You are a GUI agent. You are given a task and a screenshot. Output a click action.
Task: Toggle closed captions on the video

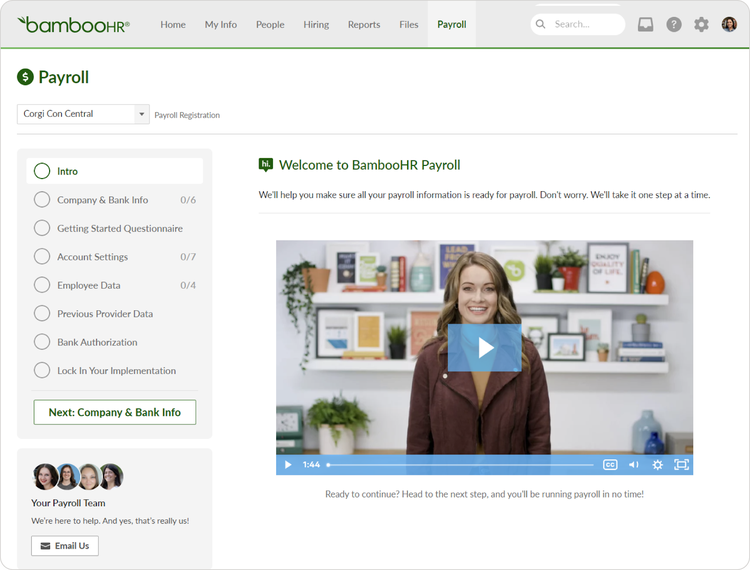pos(610,465)
